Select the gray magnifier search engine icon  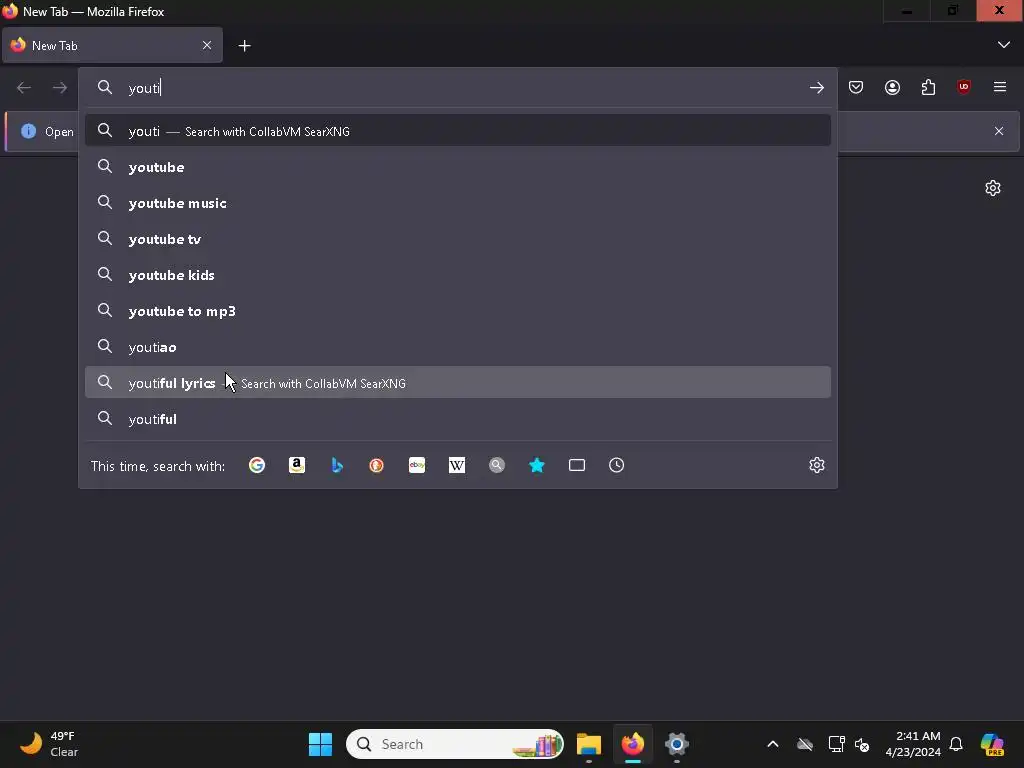pos(497,465)
